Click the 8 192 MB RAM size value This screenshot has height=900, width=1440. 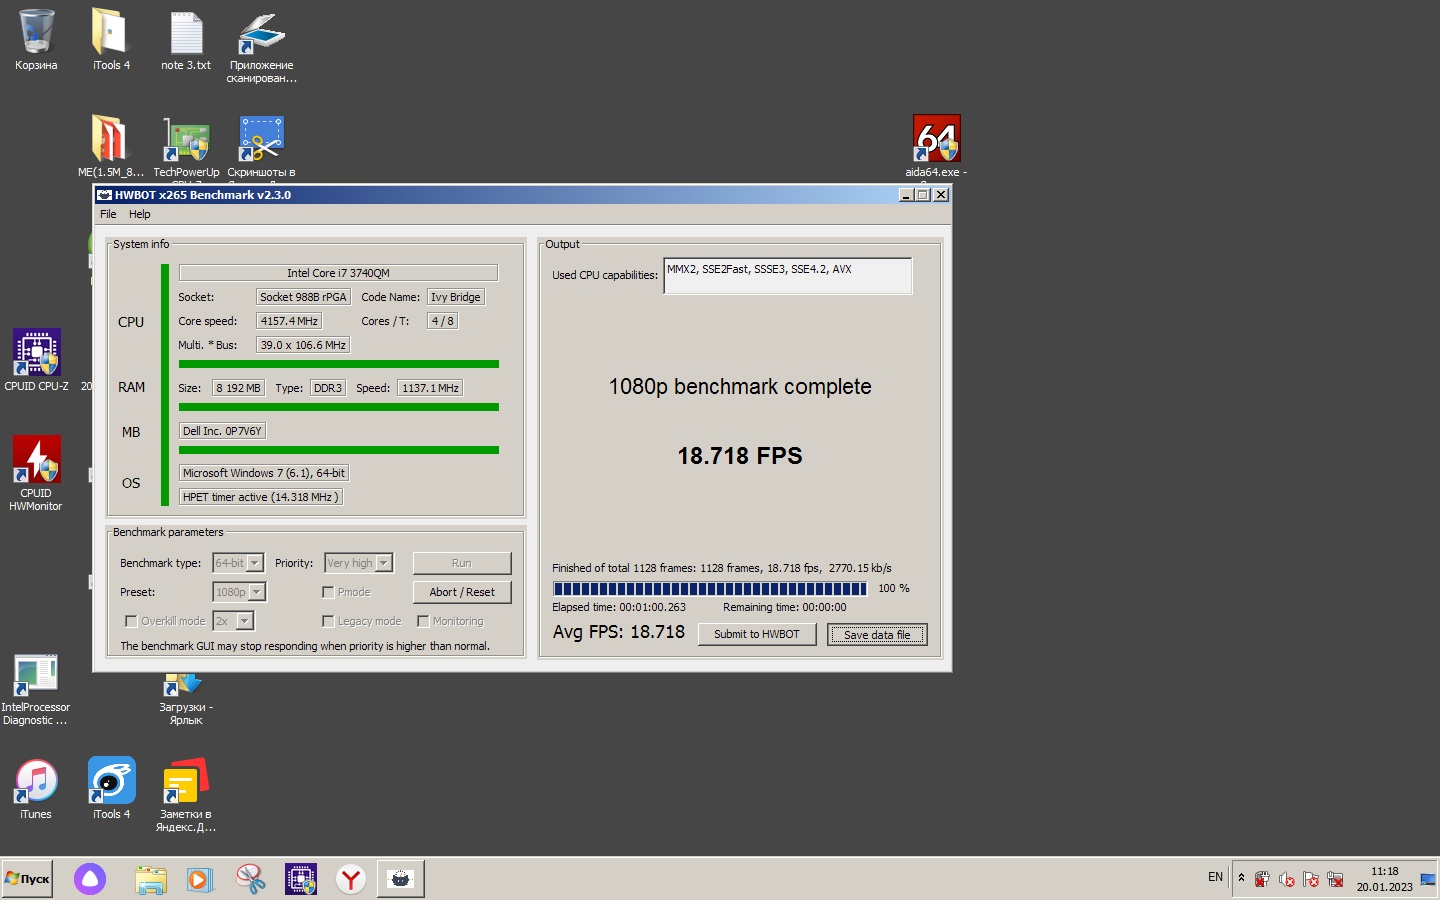click(238, 388)
